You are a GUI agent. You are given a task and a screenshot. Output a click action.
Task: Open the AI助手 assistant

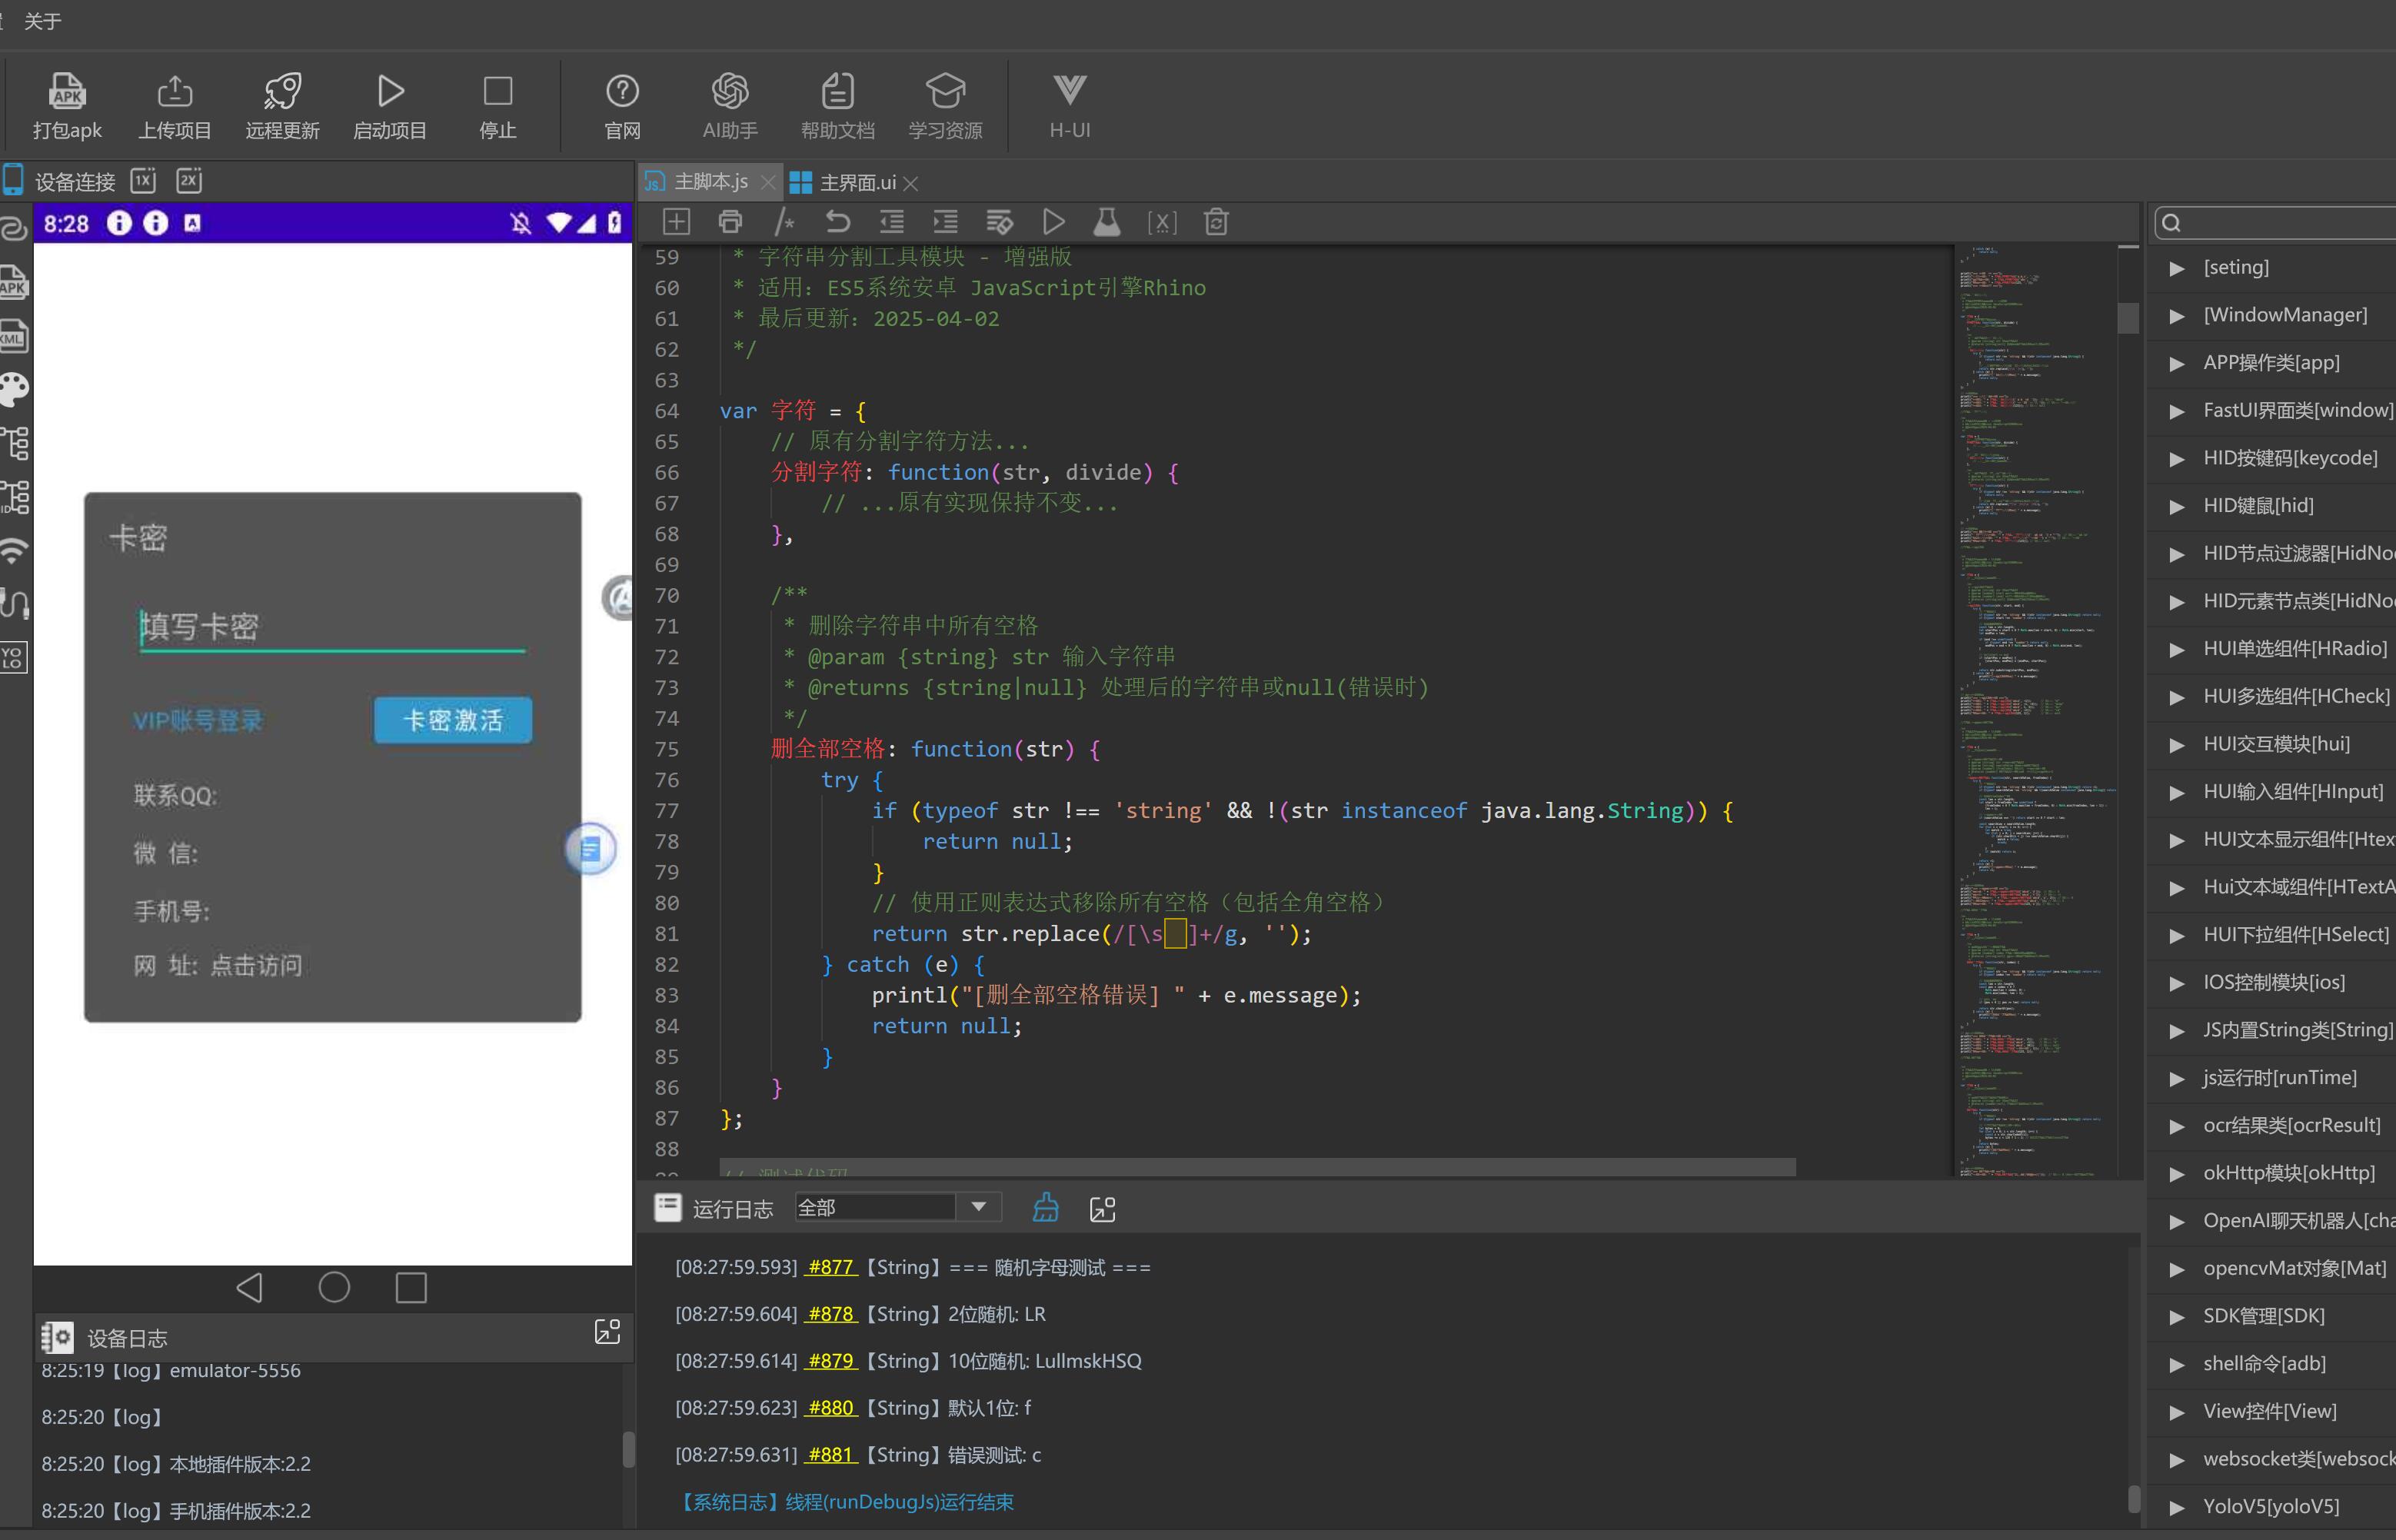pos(730,92)
